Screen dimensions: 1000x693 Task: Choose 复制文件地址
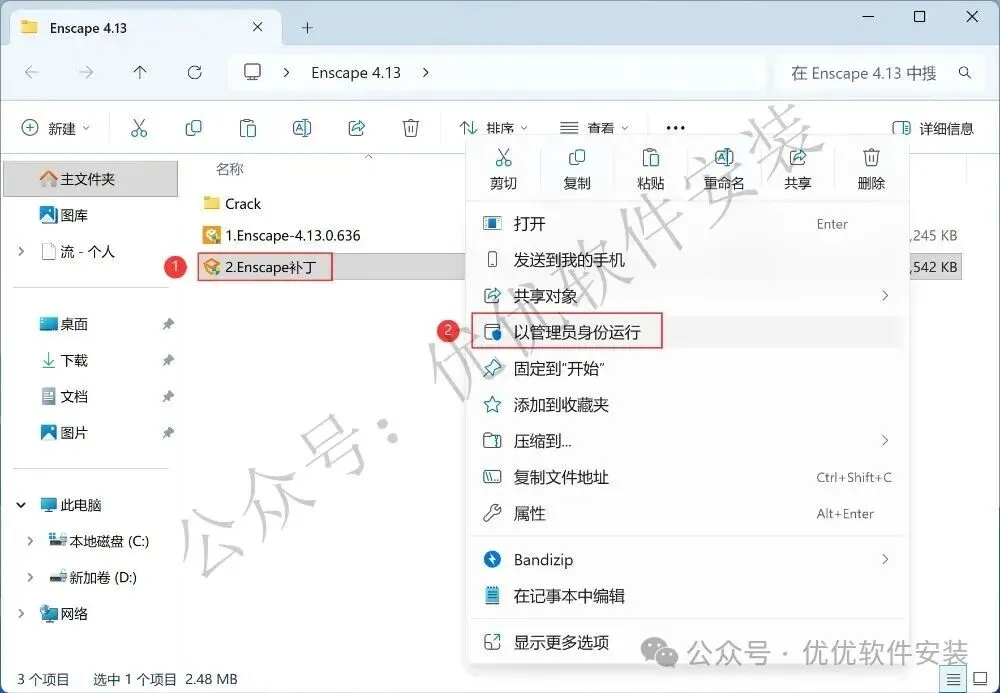[x=688, y=477]
